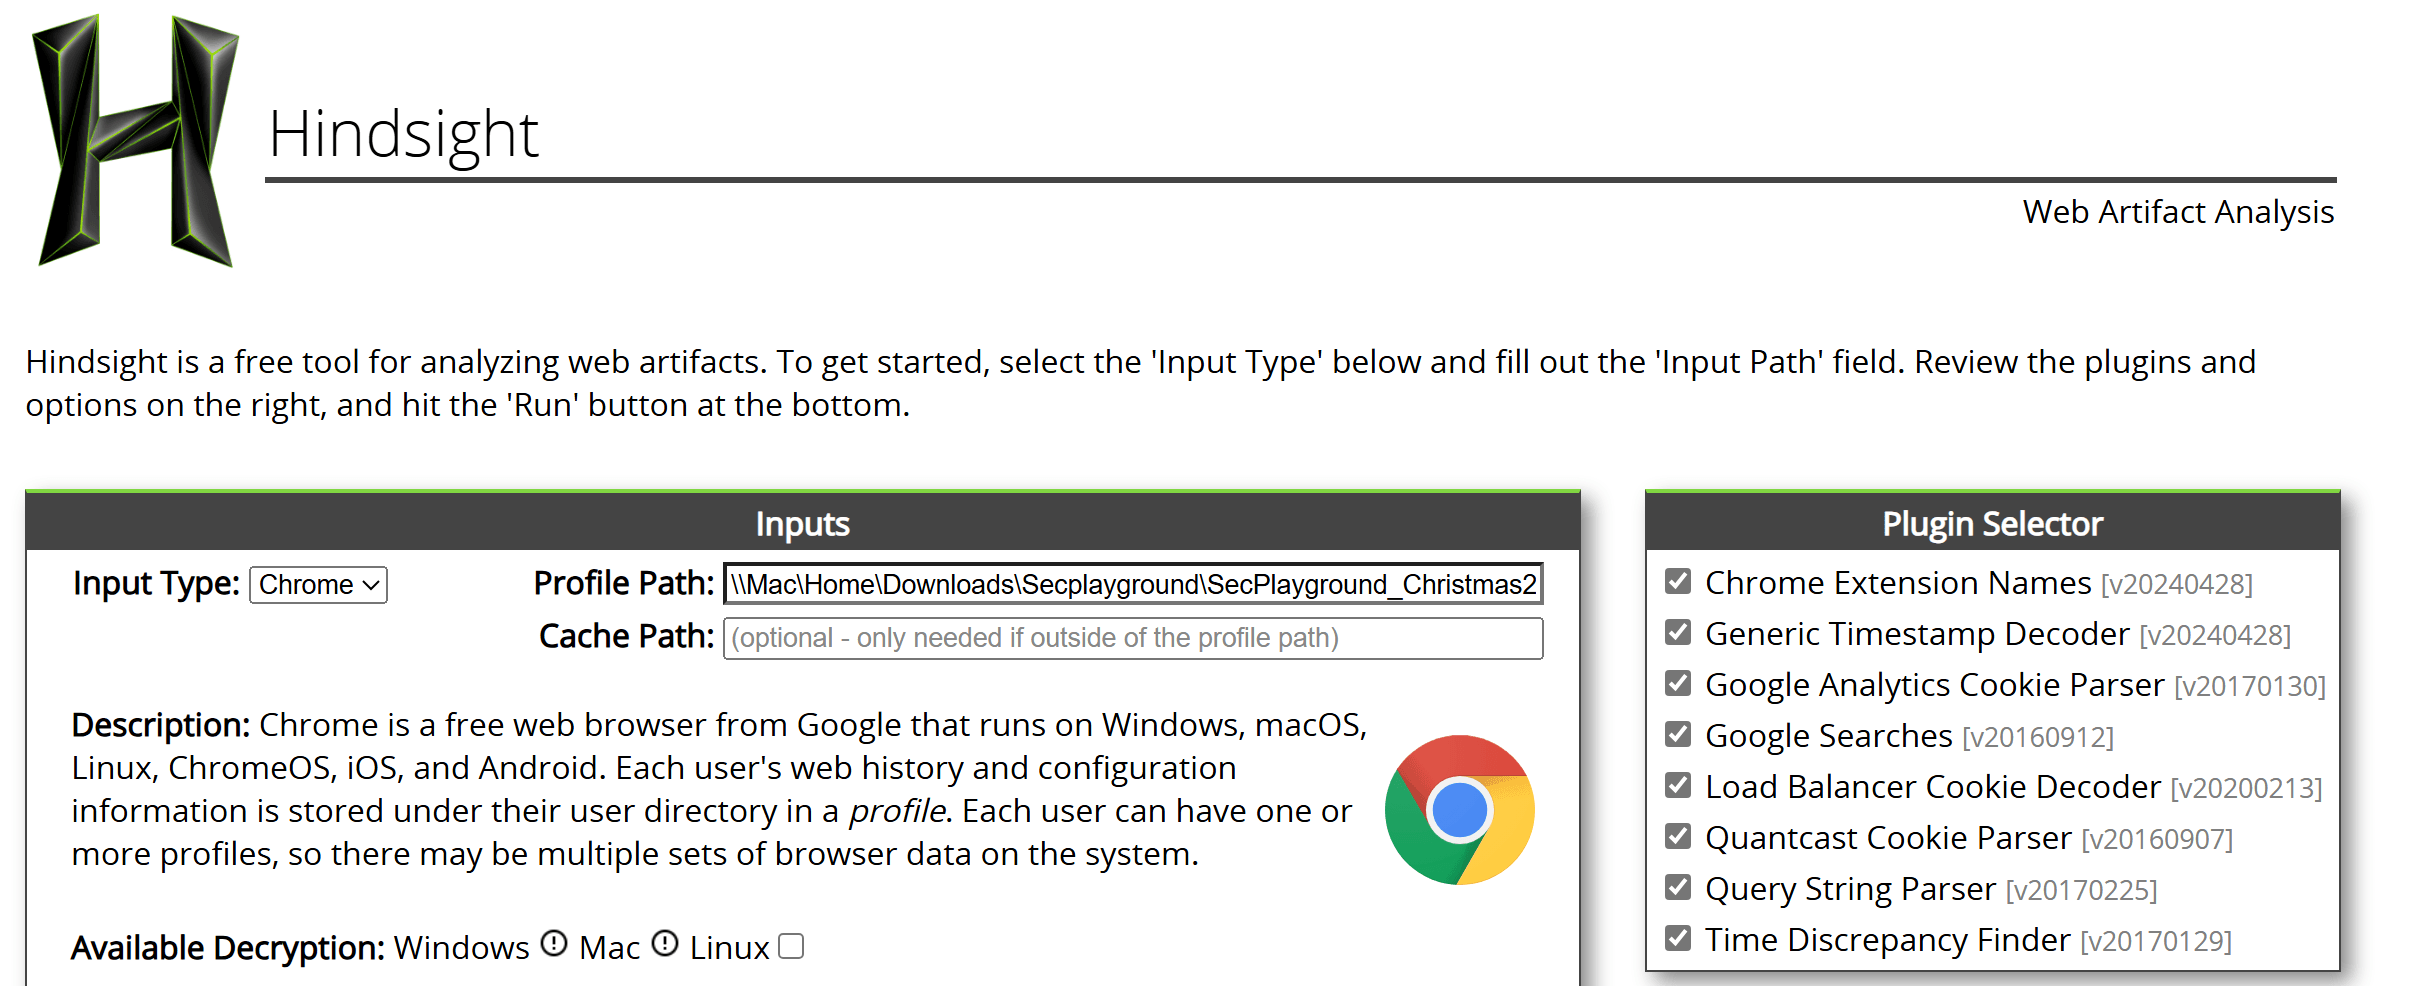Click the Hindsight page title
Image resolution: width=2410 pixels, height=986 pixels.
(x=403, y=134)
